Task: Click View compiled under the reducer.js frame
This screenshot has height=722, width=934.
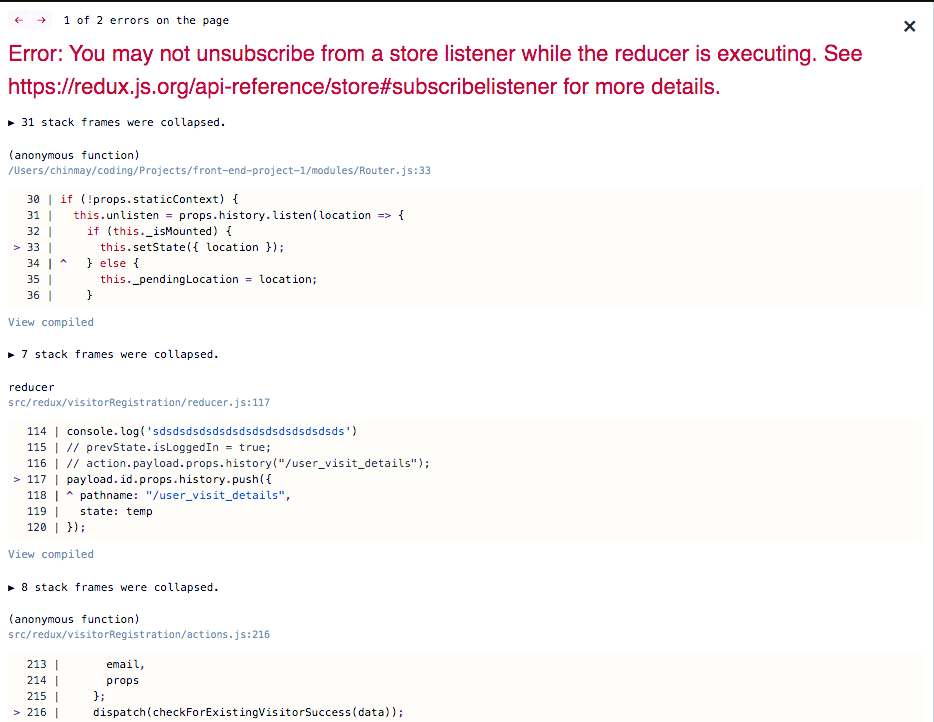Action: [50, 553]
